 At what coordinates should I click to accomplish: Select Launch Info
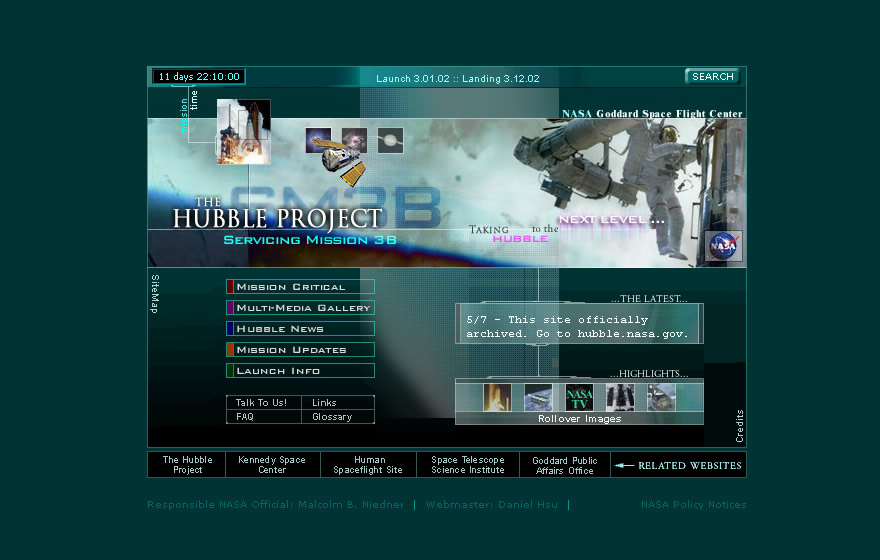click(x=300, y=371)
